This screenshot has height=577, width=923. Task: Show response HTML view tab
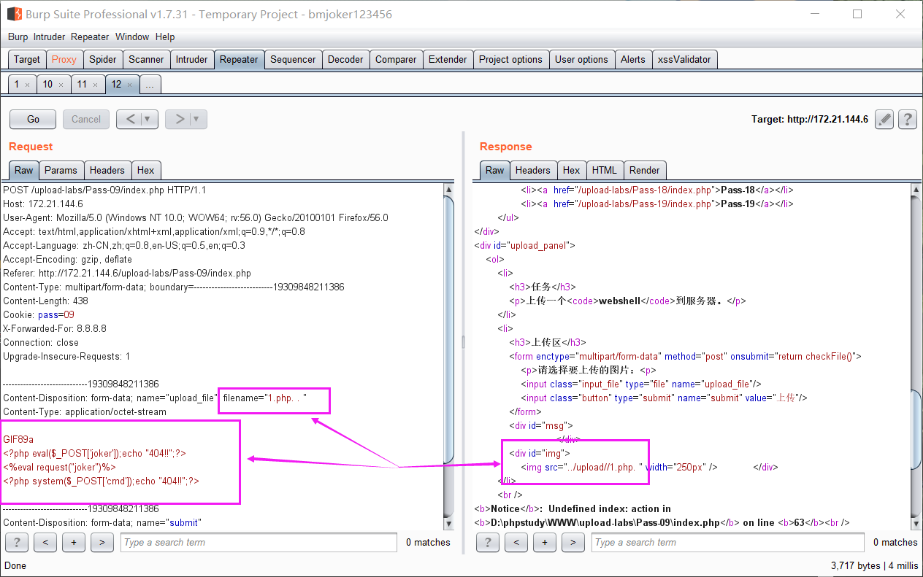coord(604,170)
